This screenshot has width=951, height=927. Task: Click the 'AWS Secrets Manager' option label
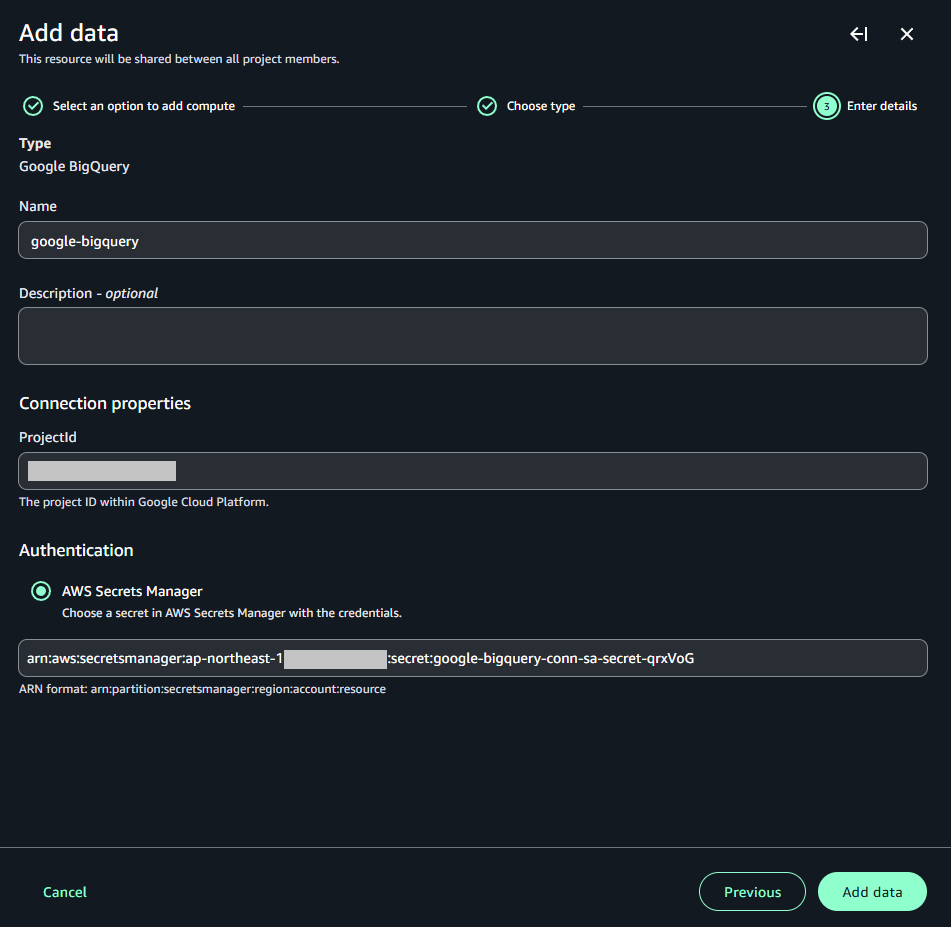point(132,591)
